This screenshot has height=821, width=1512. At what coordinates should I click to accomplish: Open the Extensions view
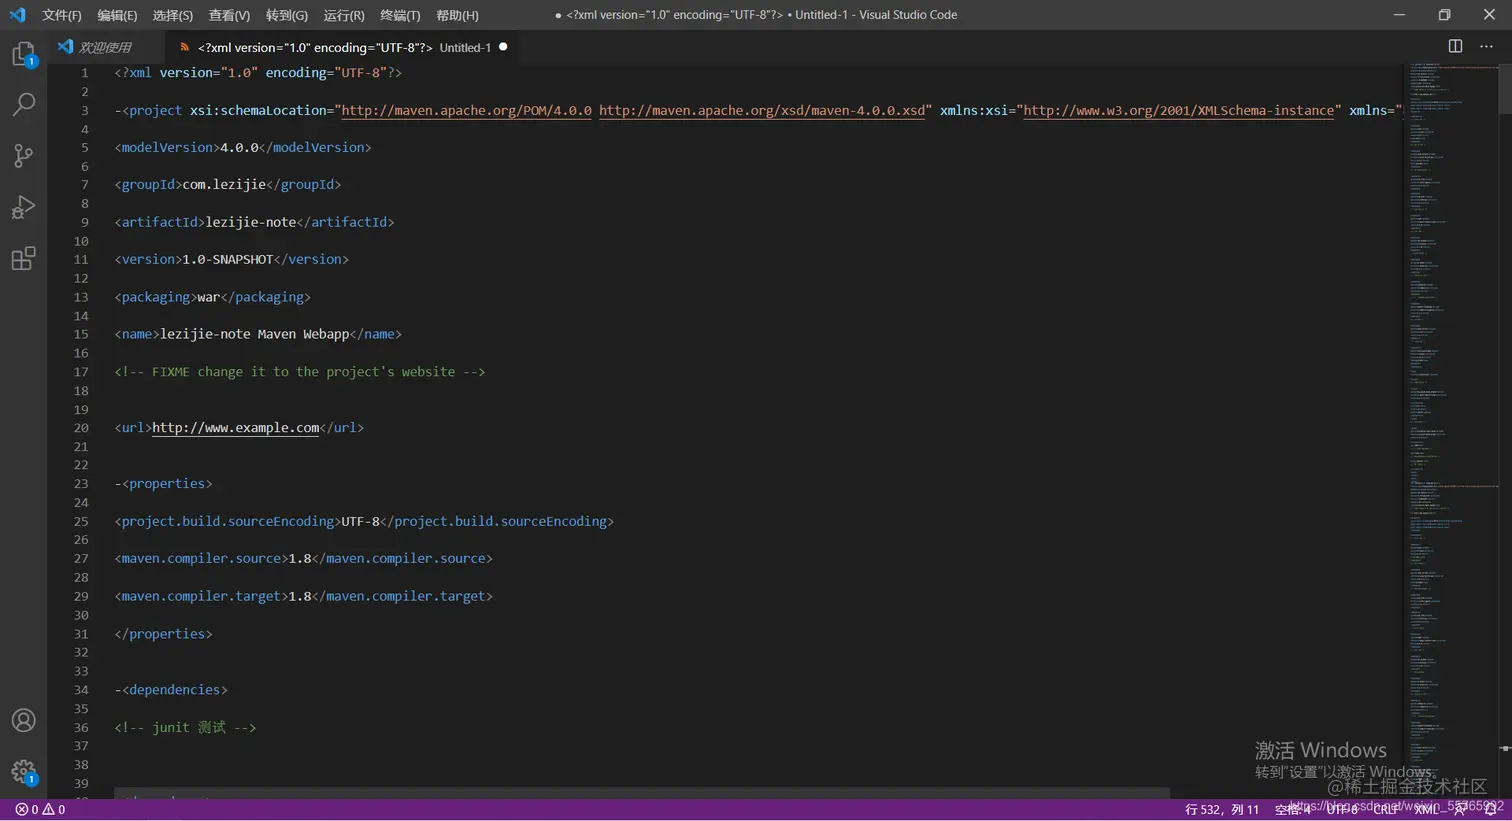coord(23,259)
